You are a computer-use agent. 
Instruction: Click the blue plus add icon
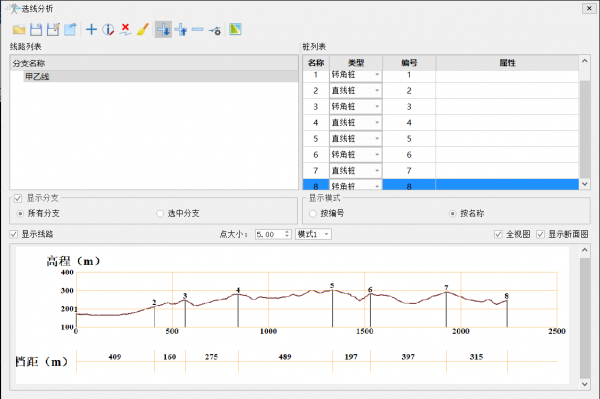(x=91, y=29)
